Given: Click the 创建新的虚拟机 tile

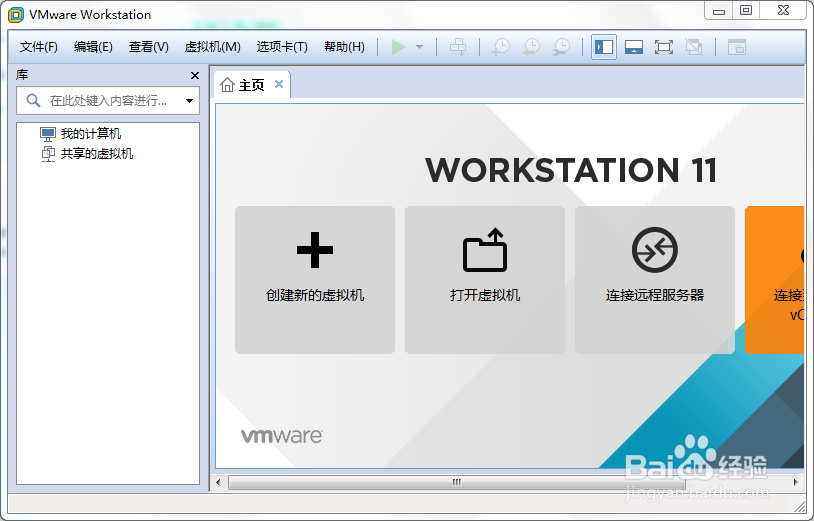Looking at the screenshot, I should click(315, 280).
